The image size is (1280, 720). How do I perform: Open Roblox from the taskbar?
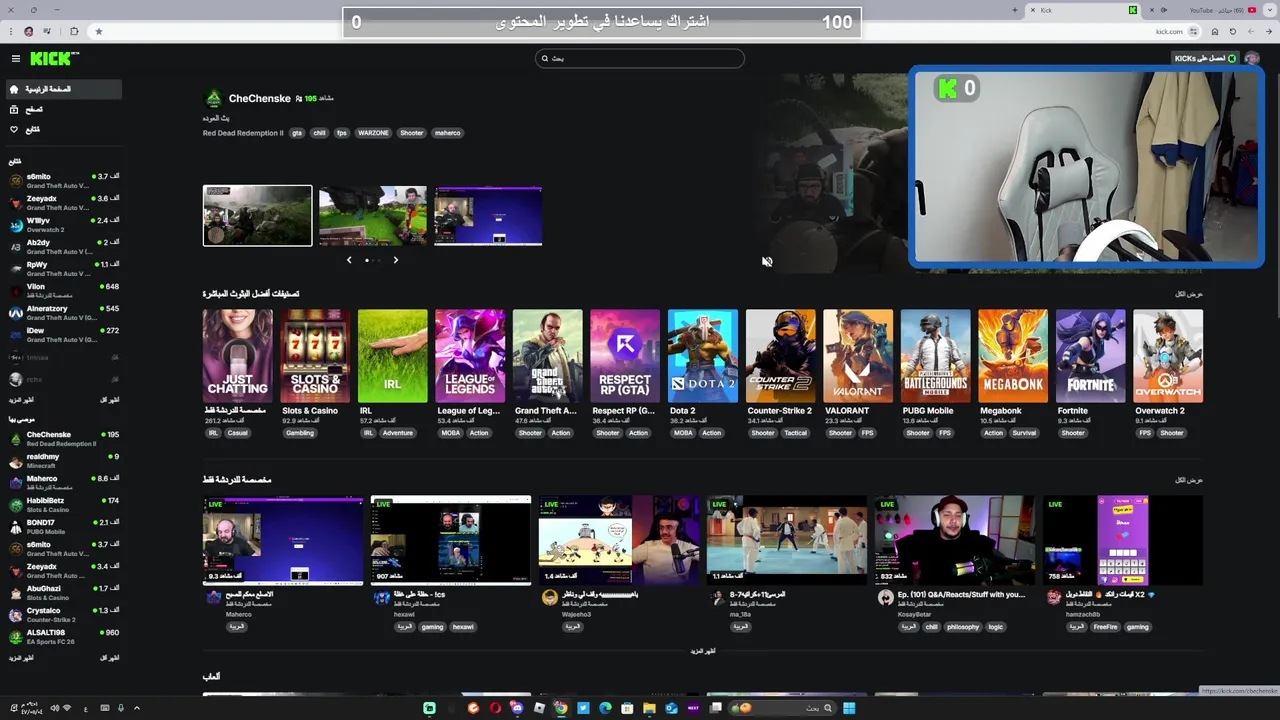pyautogui.click(x=539, y=708)
